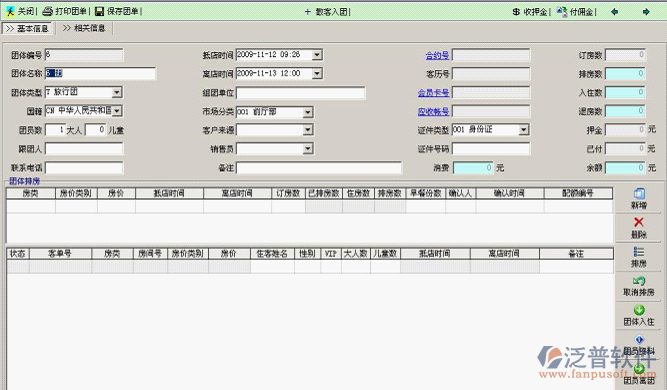Click the 排房 assign rooms icon

pyautogui.click(x=638, y=252)
